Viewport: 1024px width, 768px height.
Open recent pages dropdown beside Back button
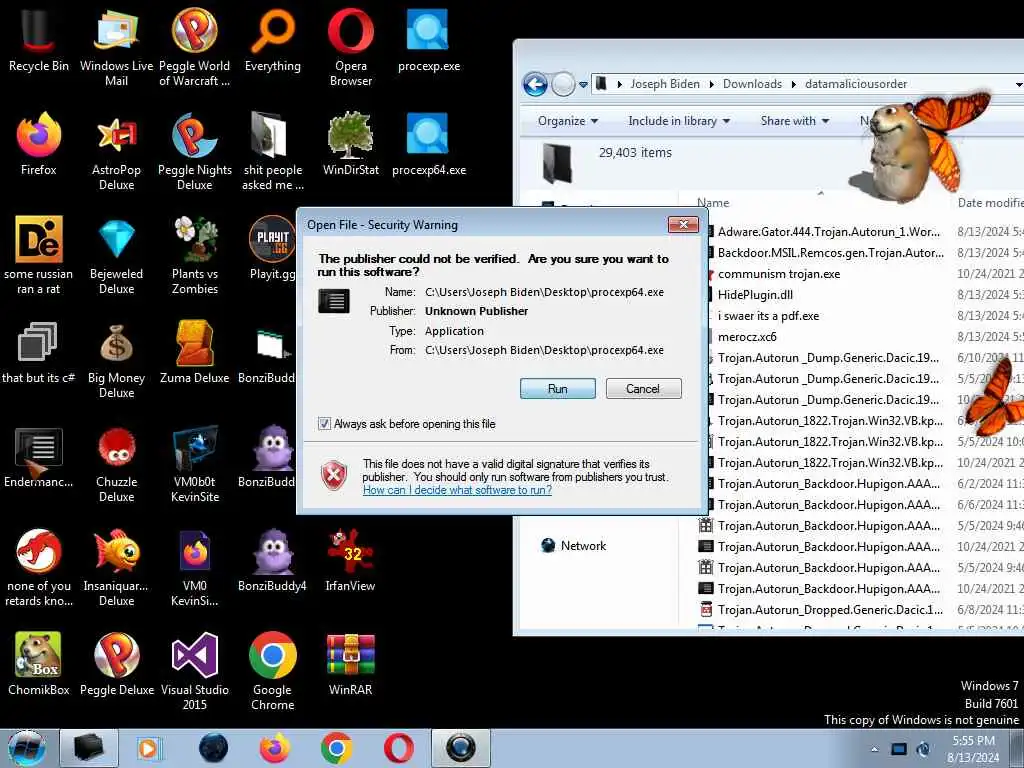[583, 84]
